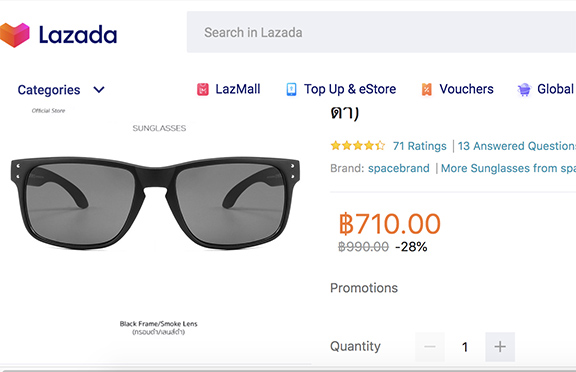
Task: Increase quantity with the plus button
Action: [x=500, y=347]
